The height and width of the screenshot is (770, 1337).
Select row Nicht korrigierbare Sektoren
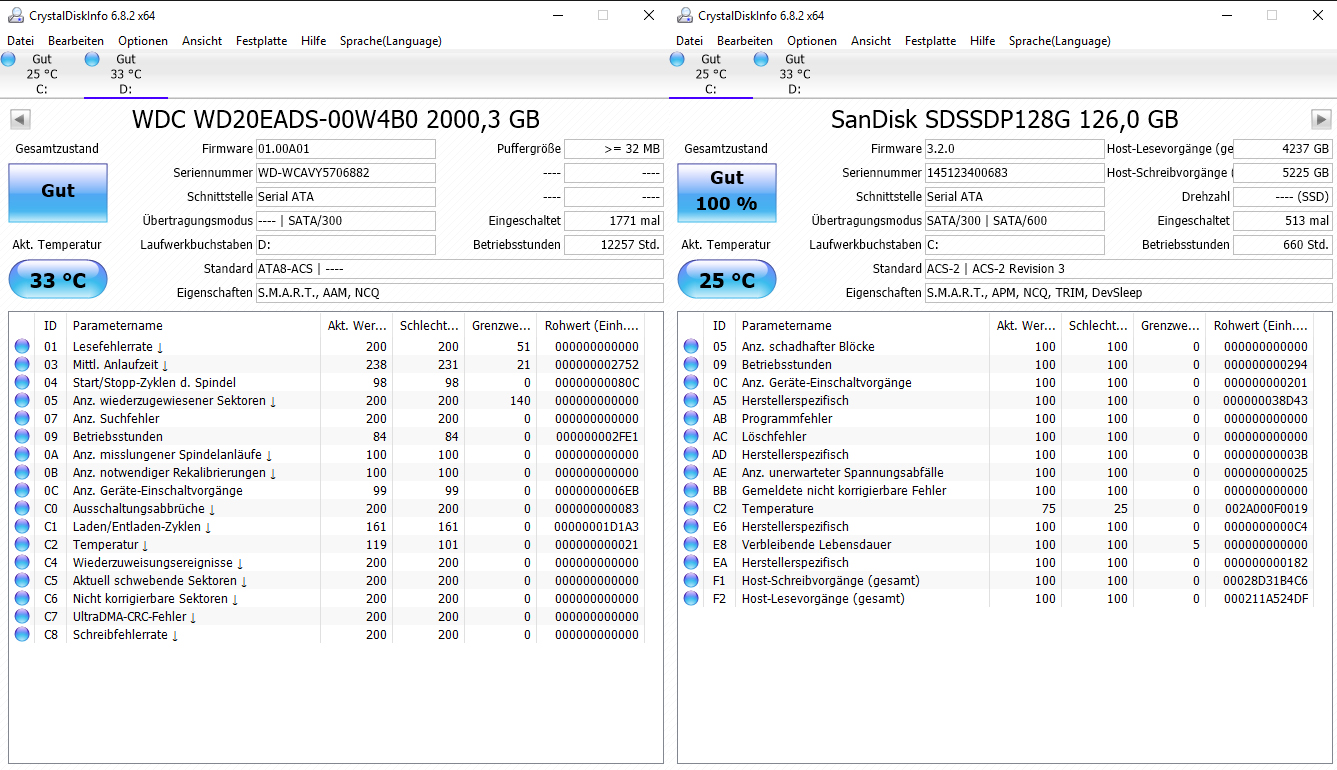click(326, 599)
